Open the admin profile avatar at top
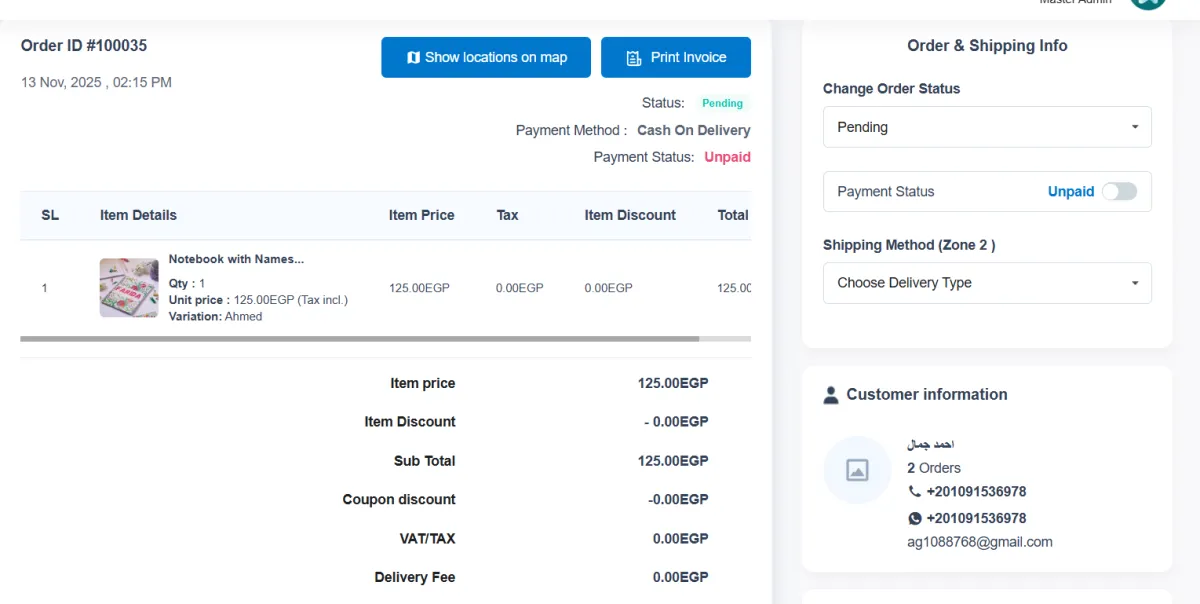1200x604 pixels. pos(1148,4)
